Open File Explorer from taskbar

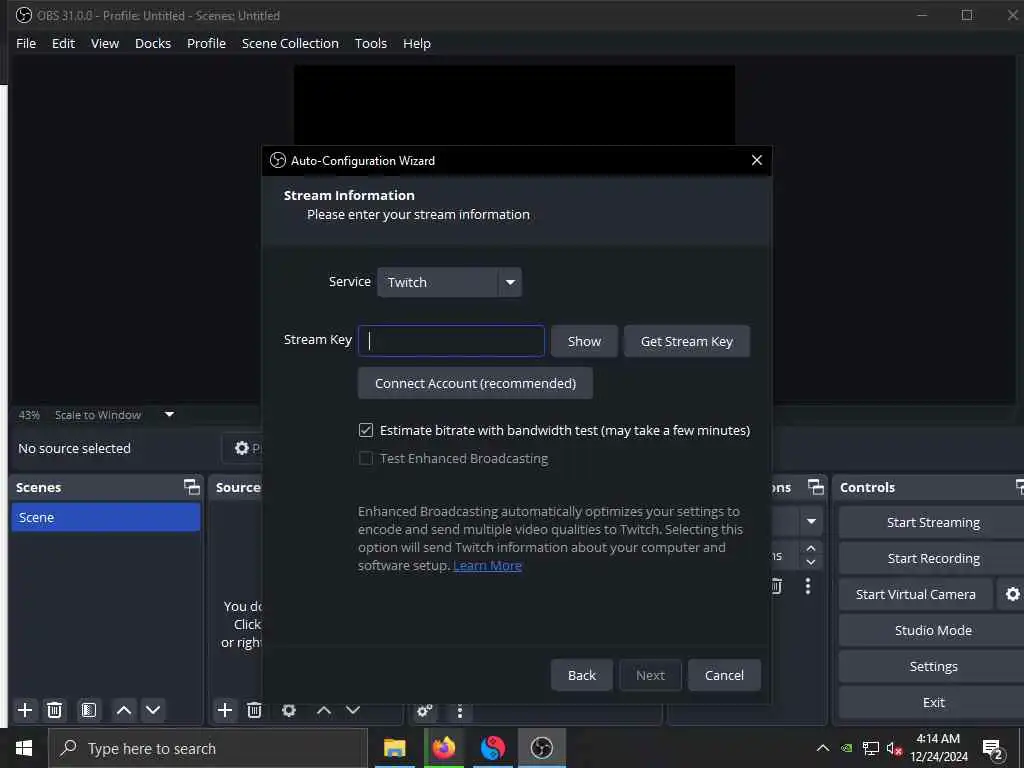point(394,748)
